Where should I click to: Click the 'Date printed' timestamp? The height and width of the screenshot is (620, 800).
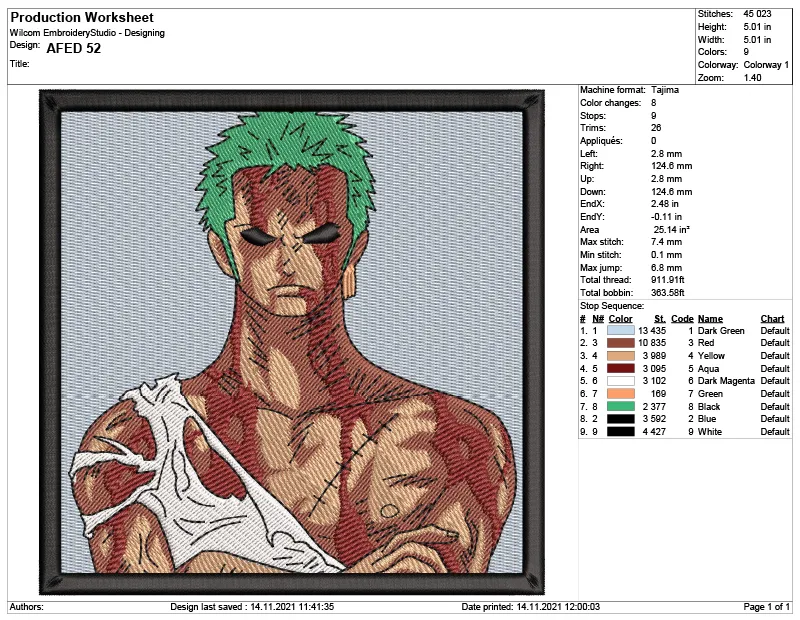pyautogui.click(x=531, y=607)
